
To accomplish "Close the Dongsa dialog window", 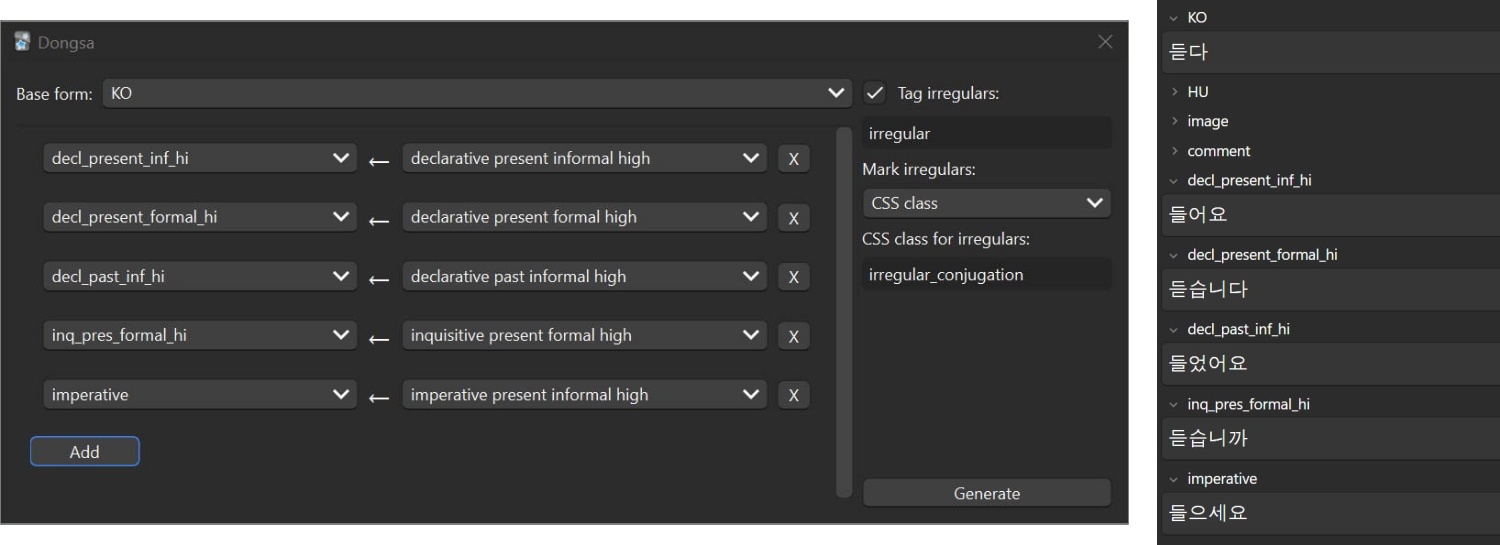I will (1104, 42).
